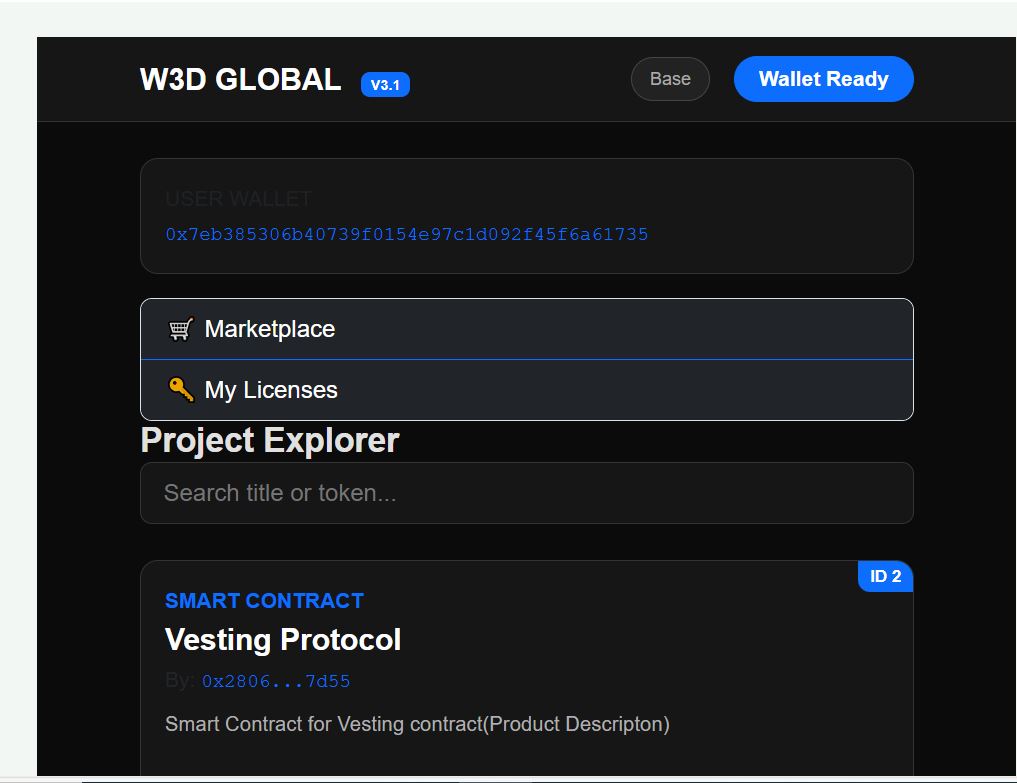This screenshot has height=783, width=1017.
Task: Click the shopping cart icon beside Marketplace
Action: [x=181, y=329]
